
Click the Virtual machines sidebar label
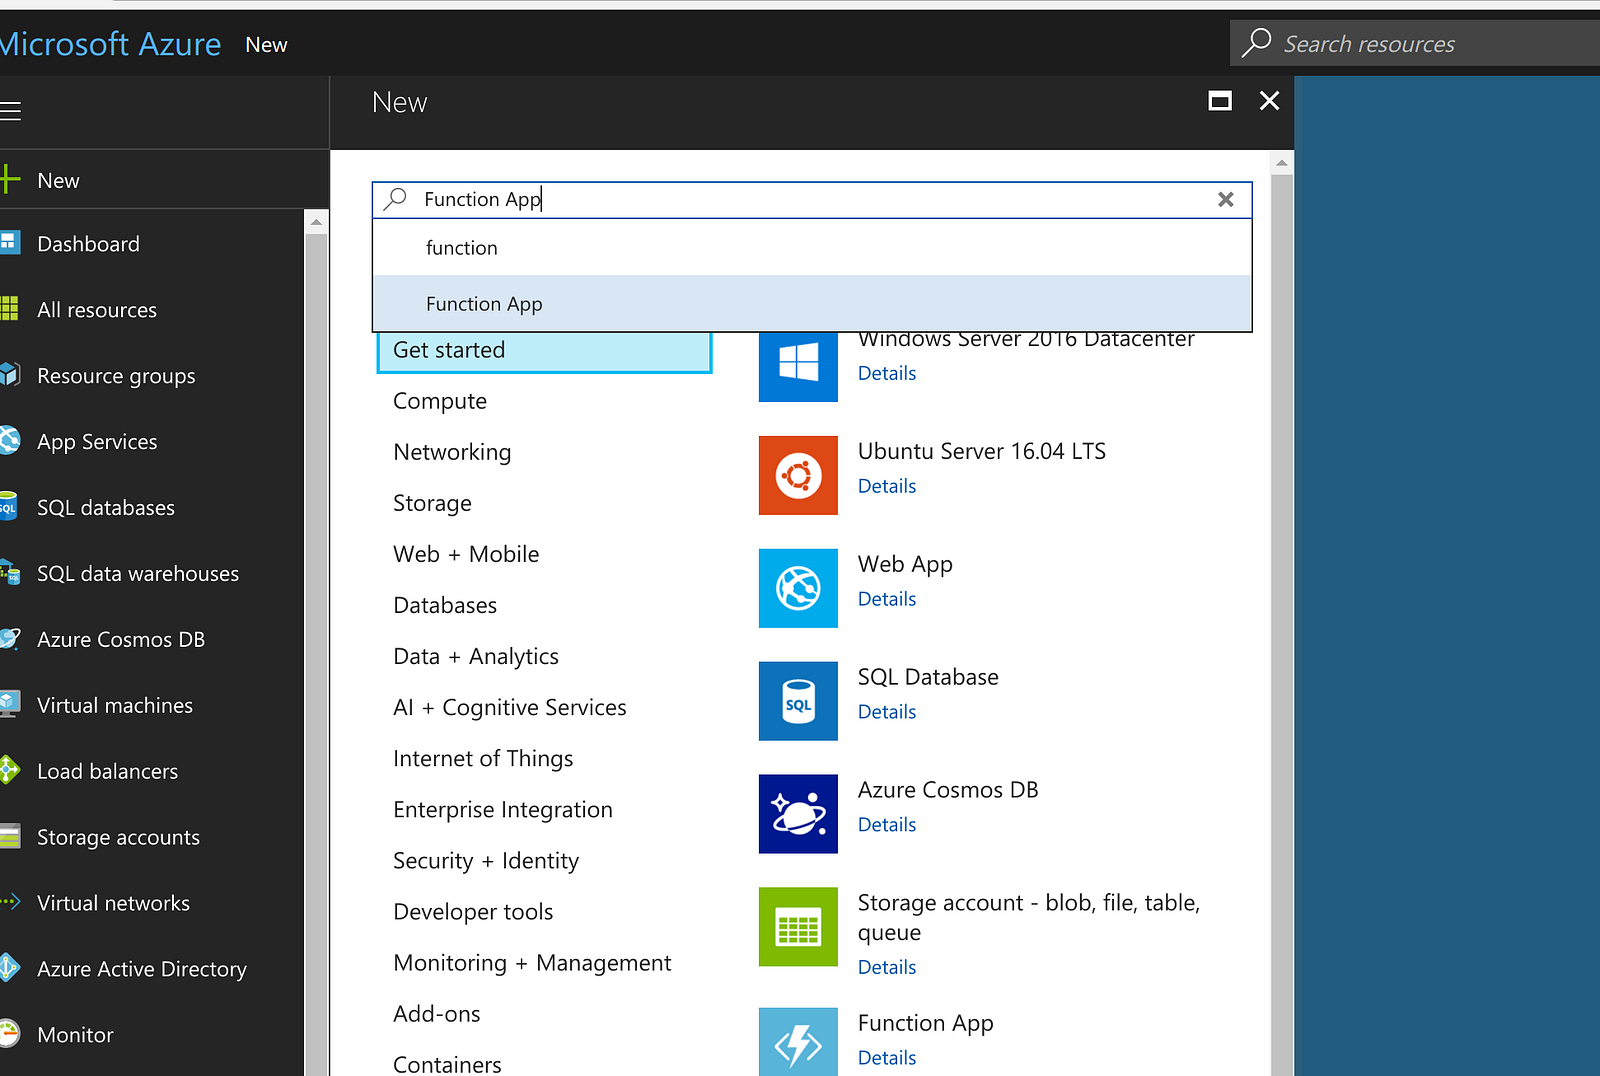[115, 705]
